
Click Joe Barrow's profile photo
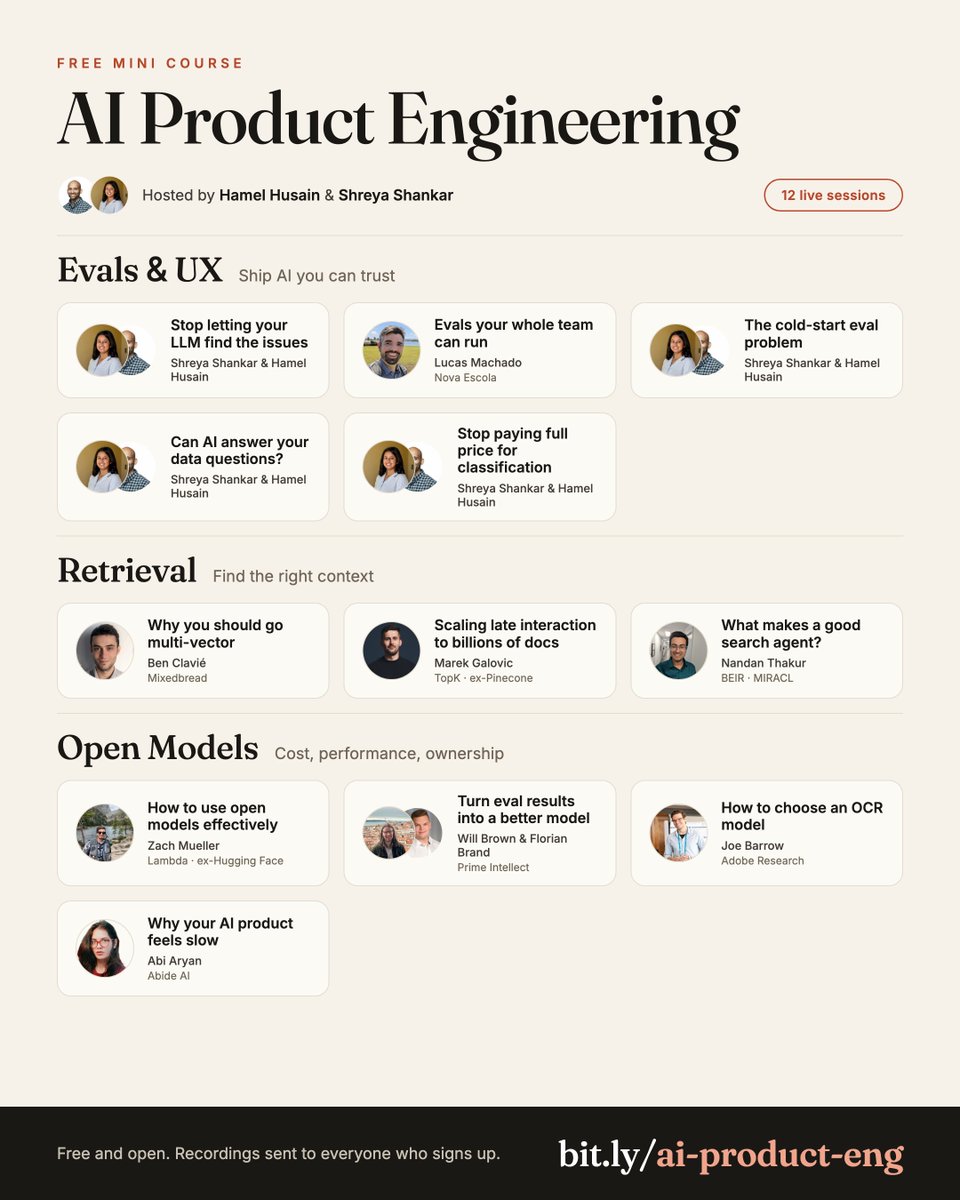coord(679,833)
